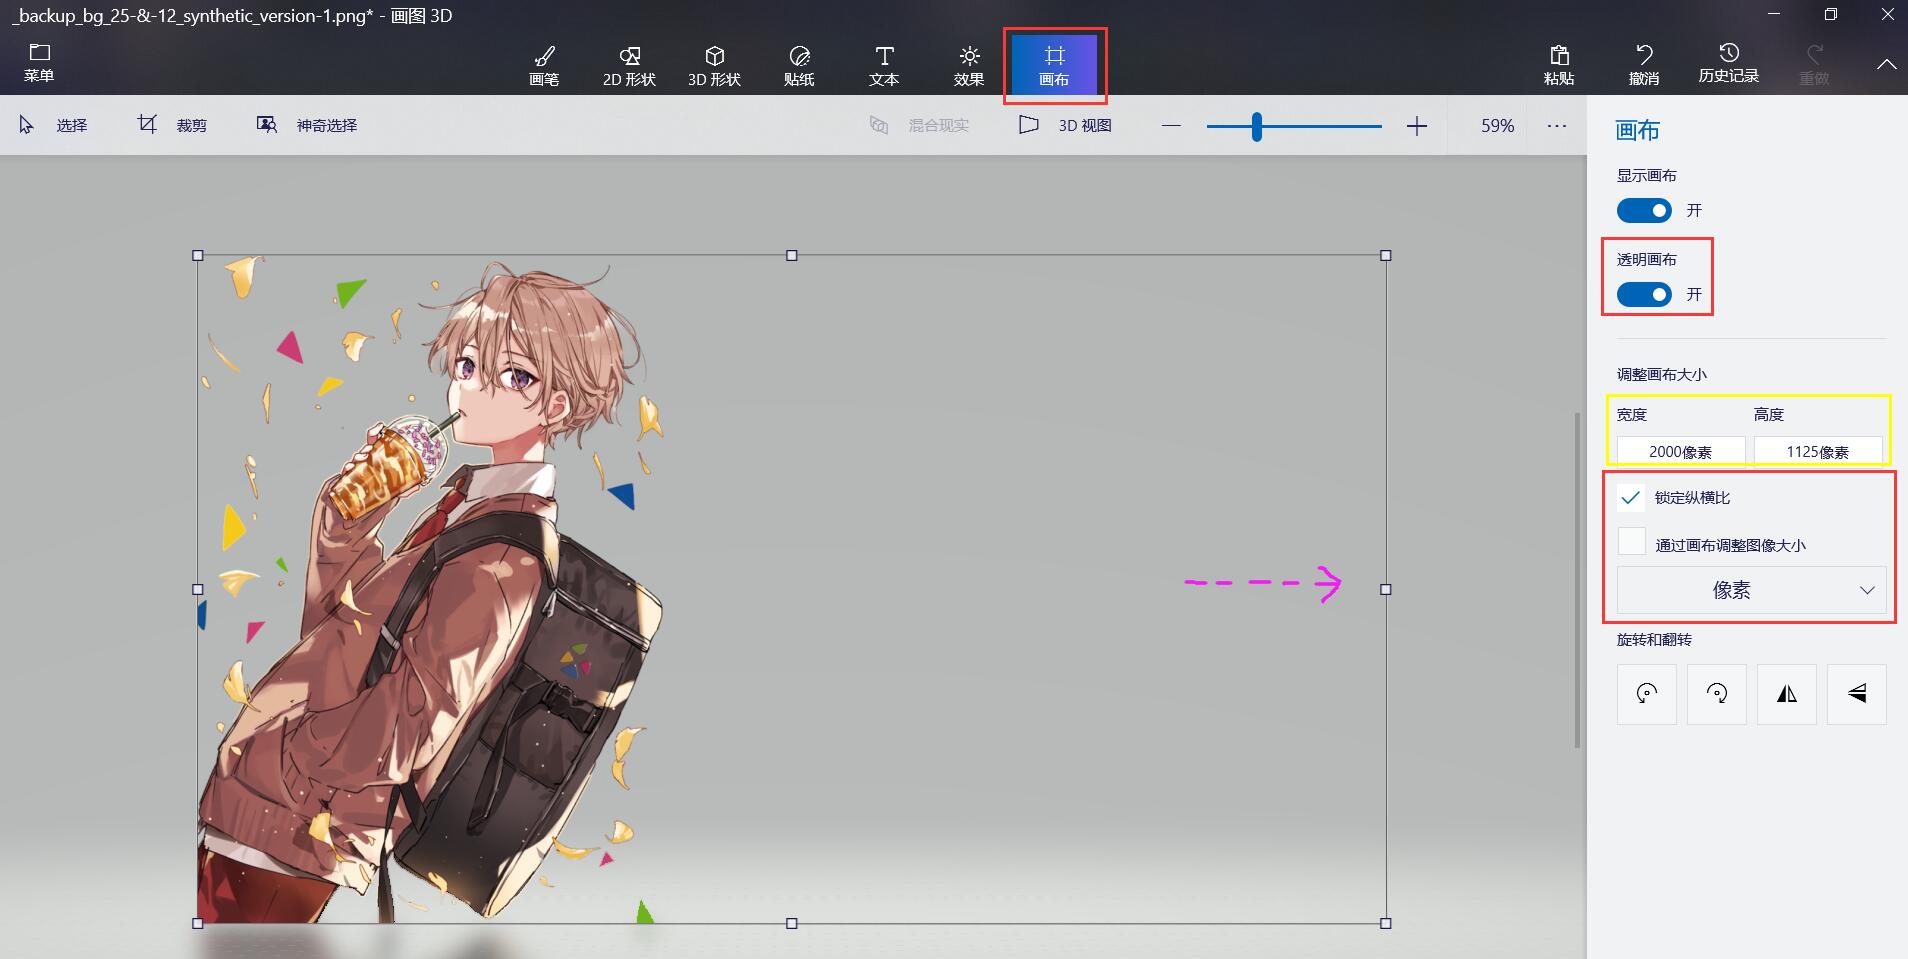Toggle the 显示画布 show canvas switch
The width and height of the screenshot is (1908, 959).
click(x=1644, y=211)
